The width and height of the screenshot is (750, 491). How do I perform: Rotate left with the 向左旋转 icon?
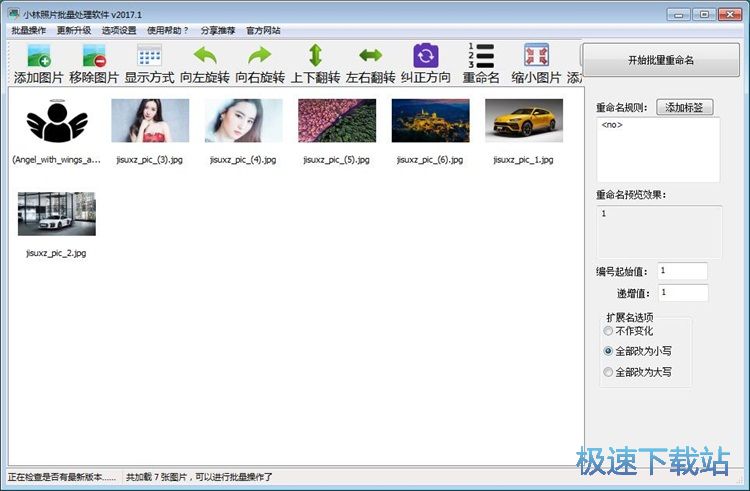pyautogui.click(x=205, y=56)
